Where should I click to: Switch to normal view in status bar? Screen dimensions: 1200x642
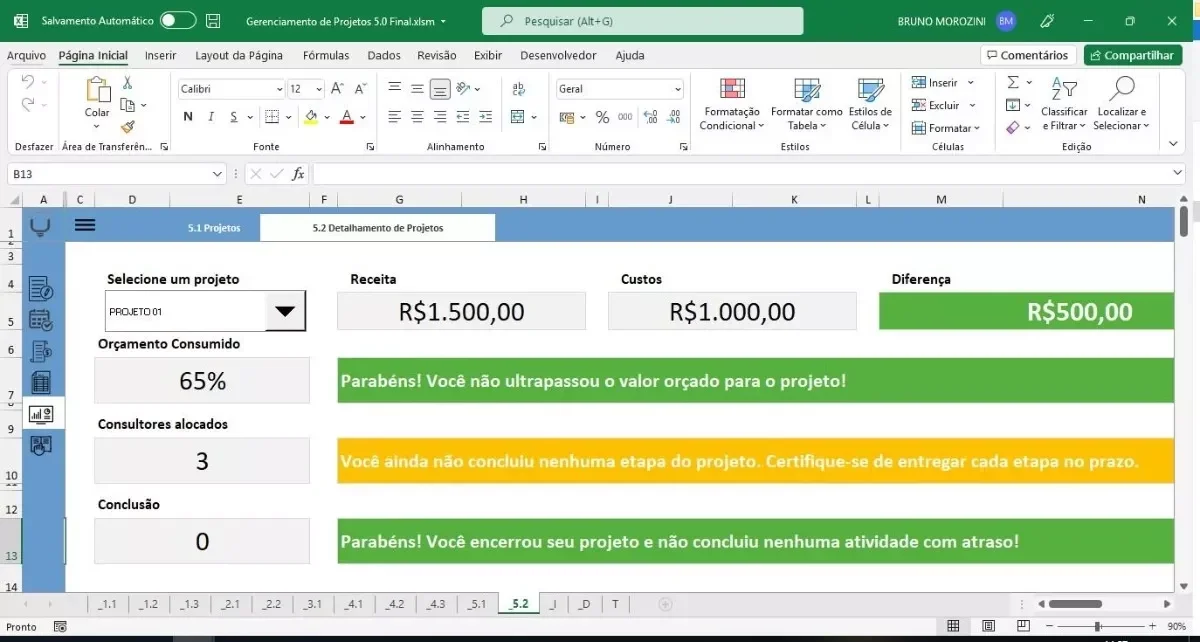pos(953,626)
